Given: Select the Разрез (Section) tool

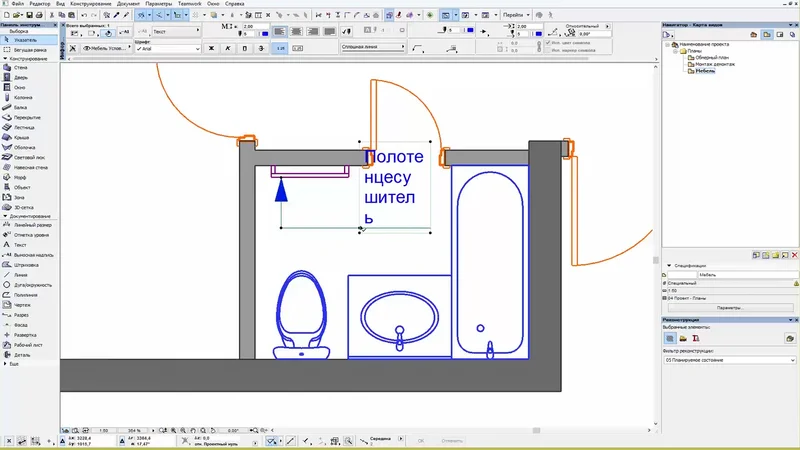Looking at the screenshot, I should pos(21,315).
